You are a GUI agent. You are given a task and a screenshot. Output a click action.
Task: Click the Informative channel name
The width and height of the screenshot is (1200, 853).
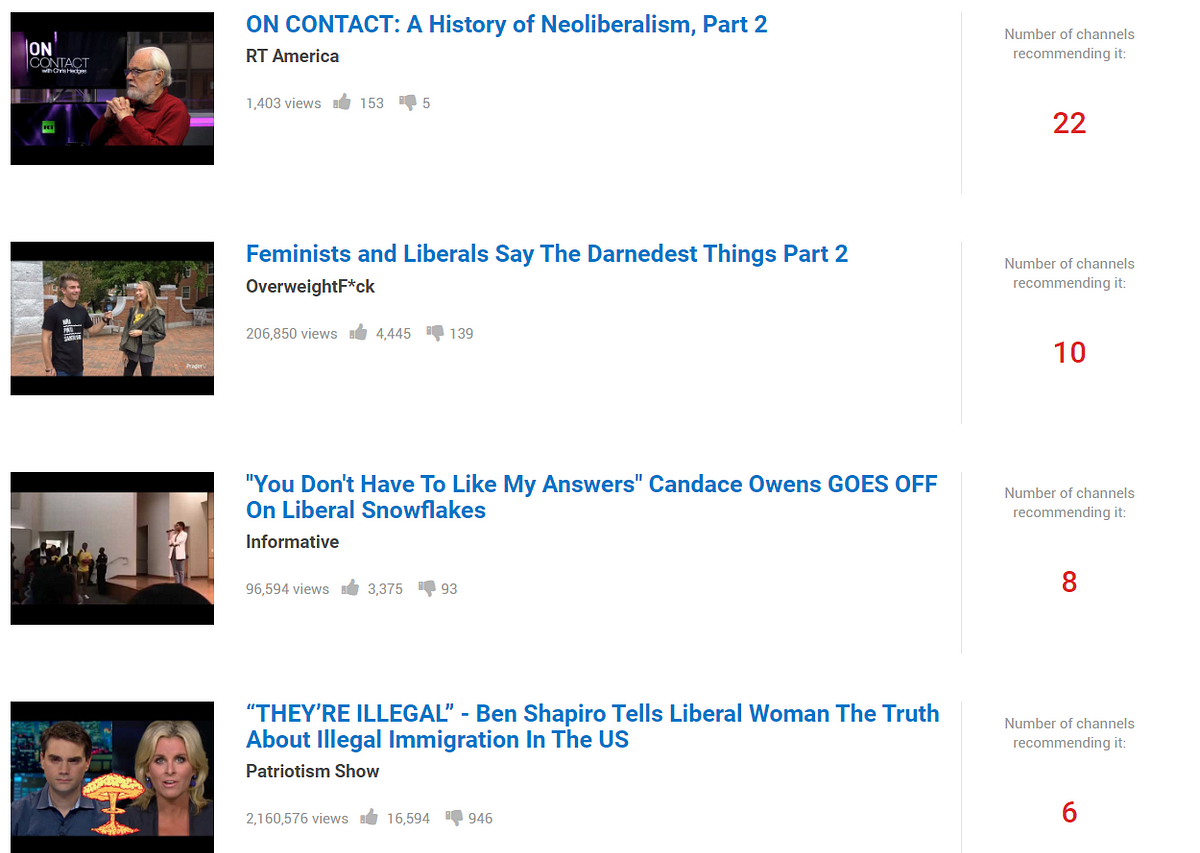point(292,542)
